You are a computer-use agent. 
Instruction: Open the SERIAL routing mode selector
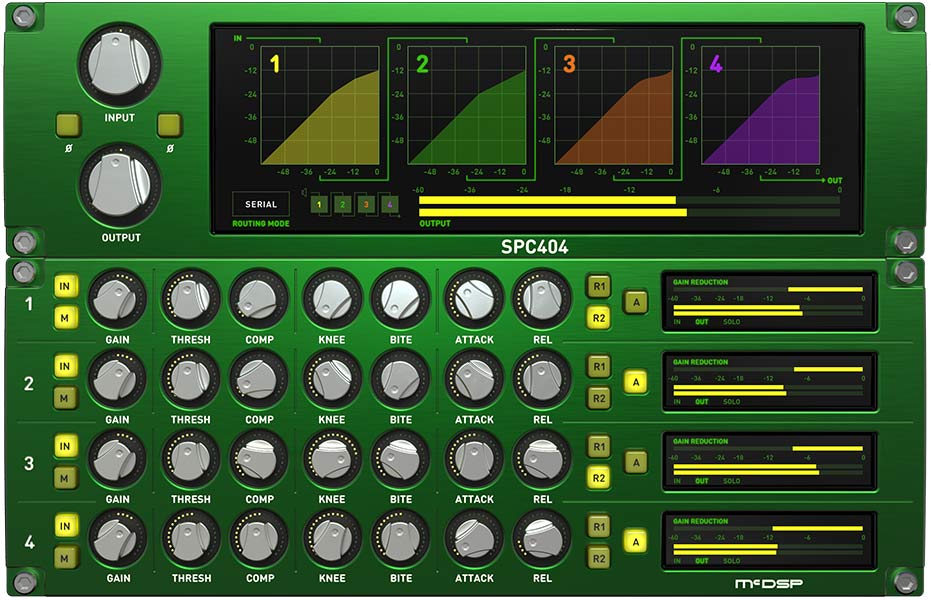click(260, 203)
